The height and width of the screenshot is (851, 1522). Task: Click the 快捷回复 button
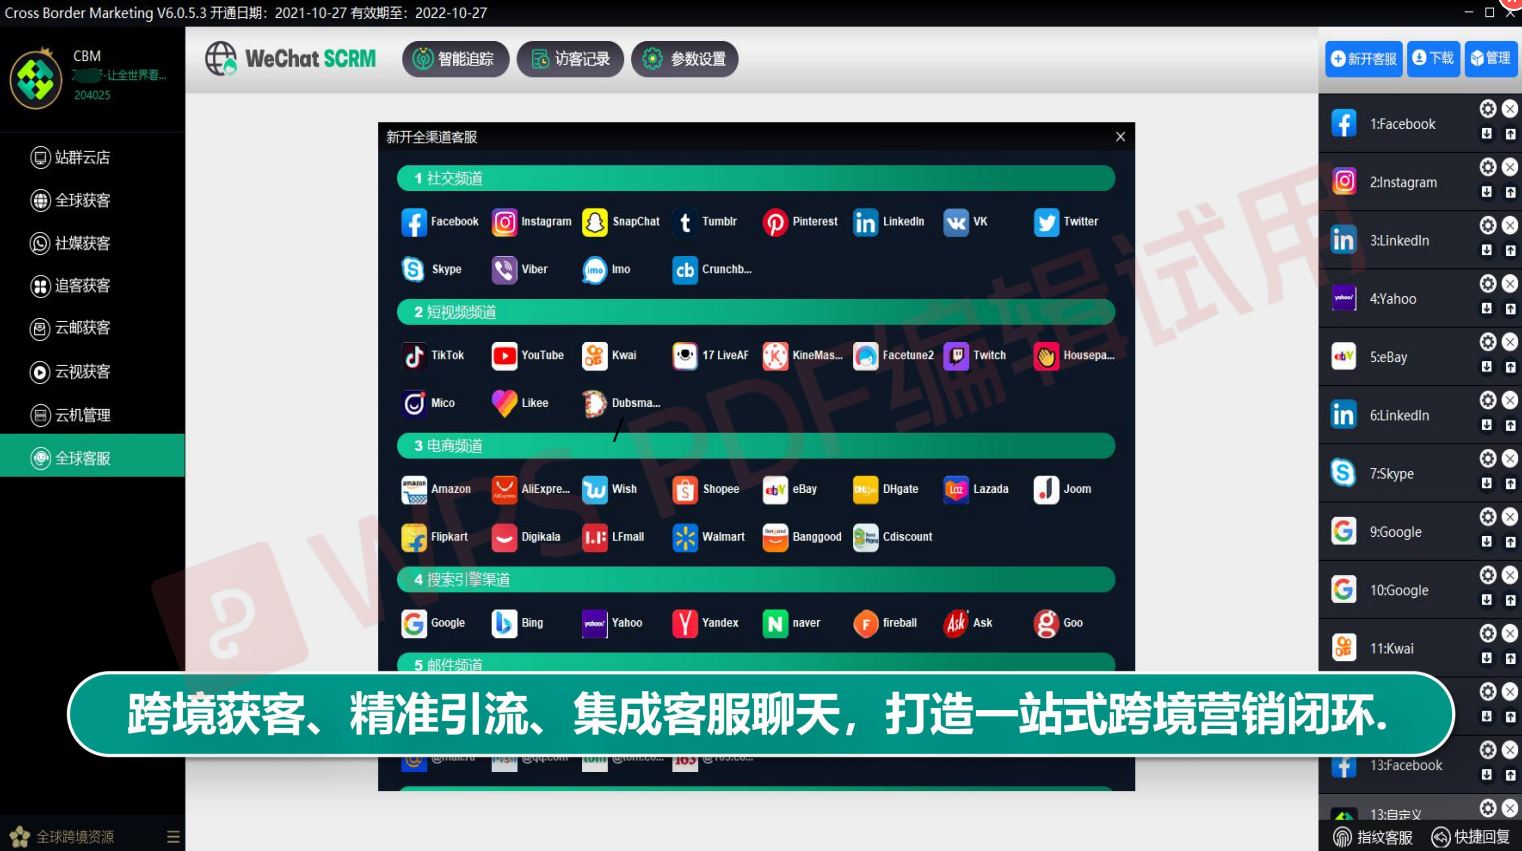1470,837
